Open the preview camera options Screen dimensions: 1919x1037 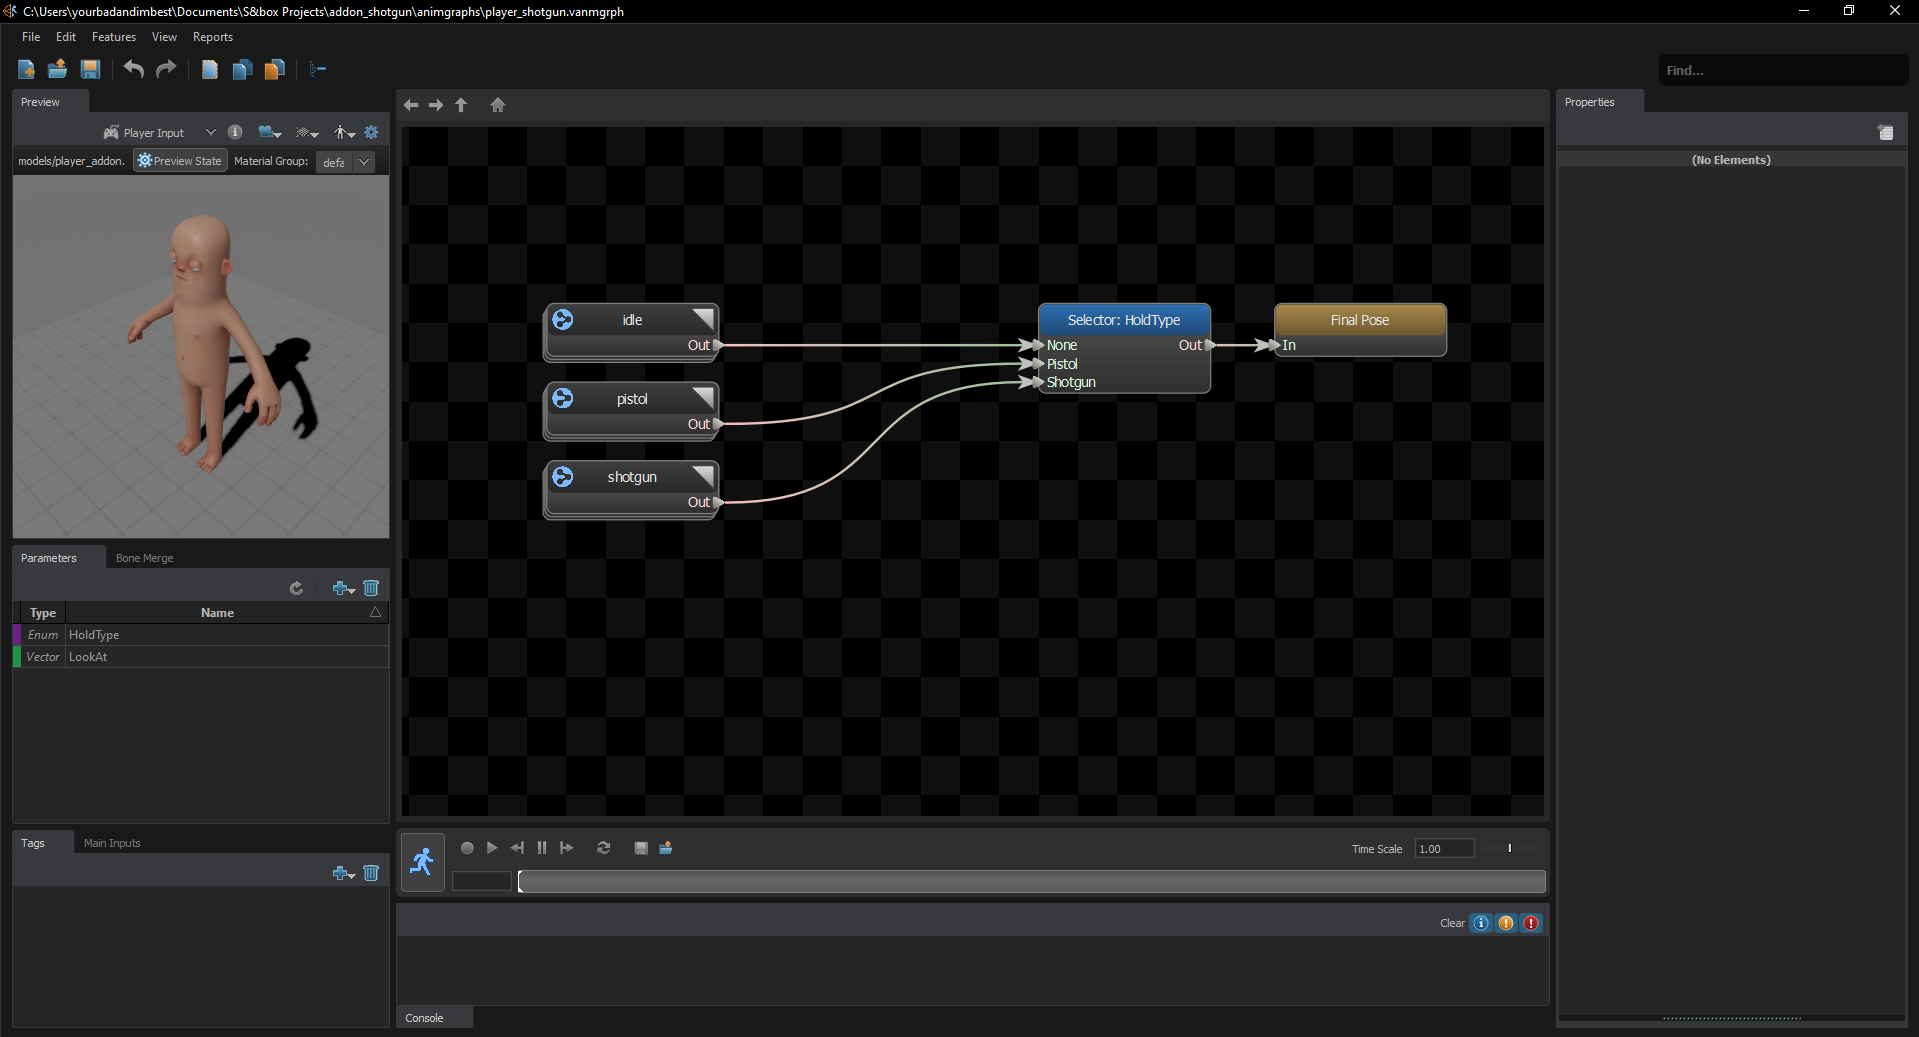click(267, 131)
